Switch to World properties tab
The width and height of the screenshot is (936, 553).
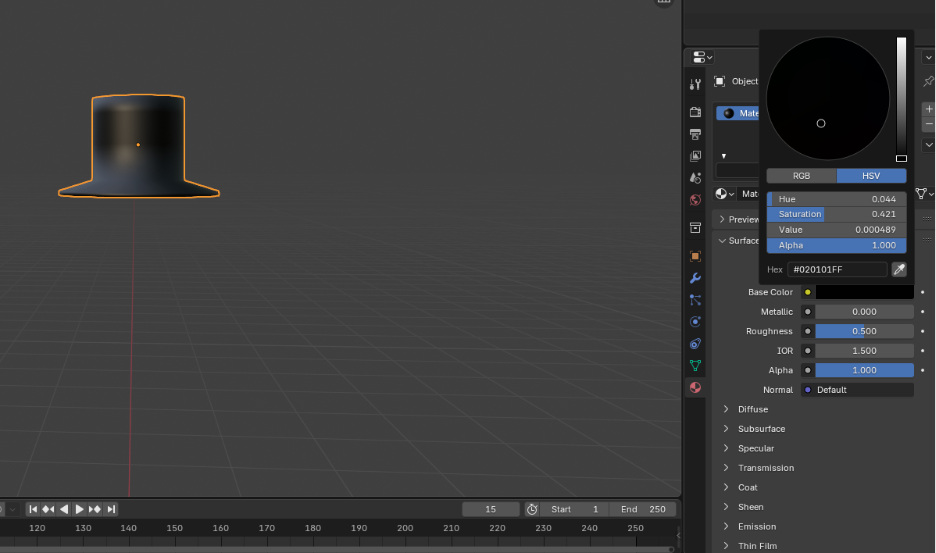pos(695,200)
